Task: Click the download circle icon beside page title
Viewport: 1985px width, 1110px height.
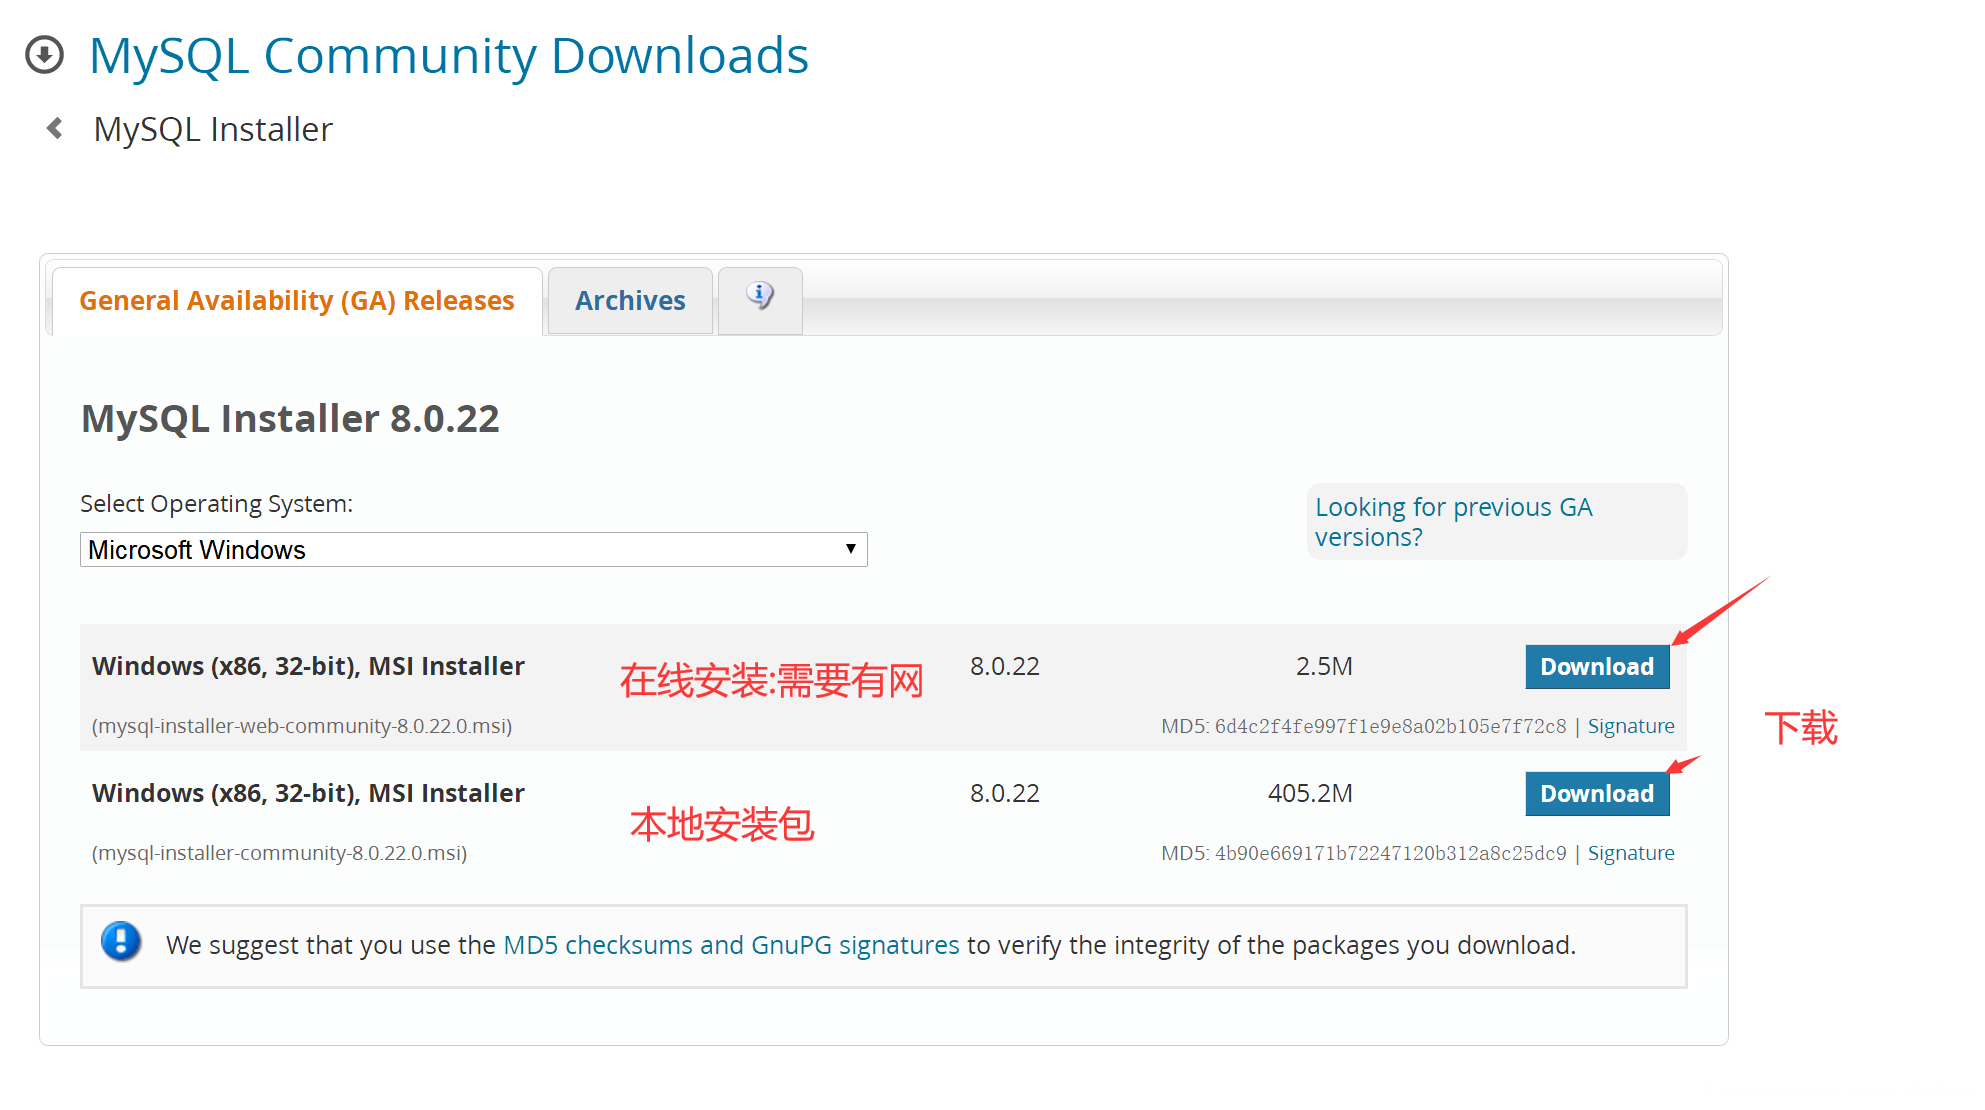Action: pyautogui.click(x=44, y=55)
